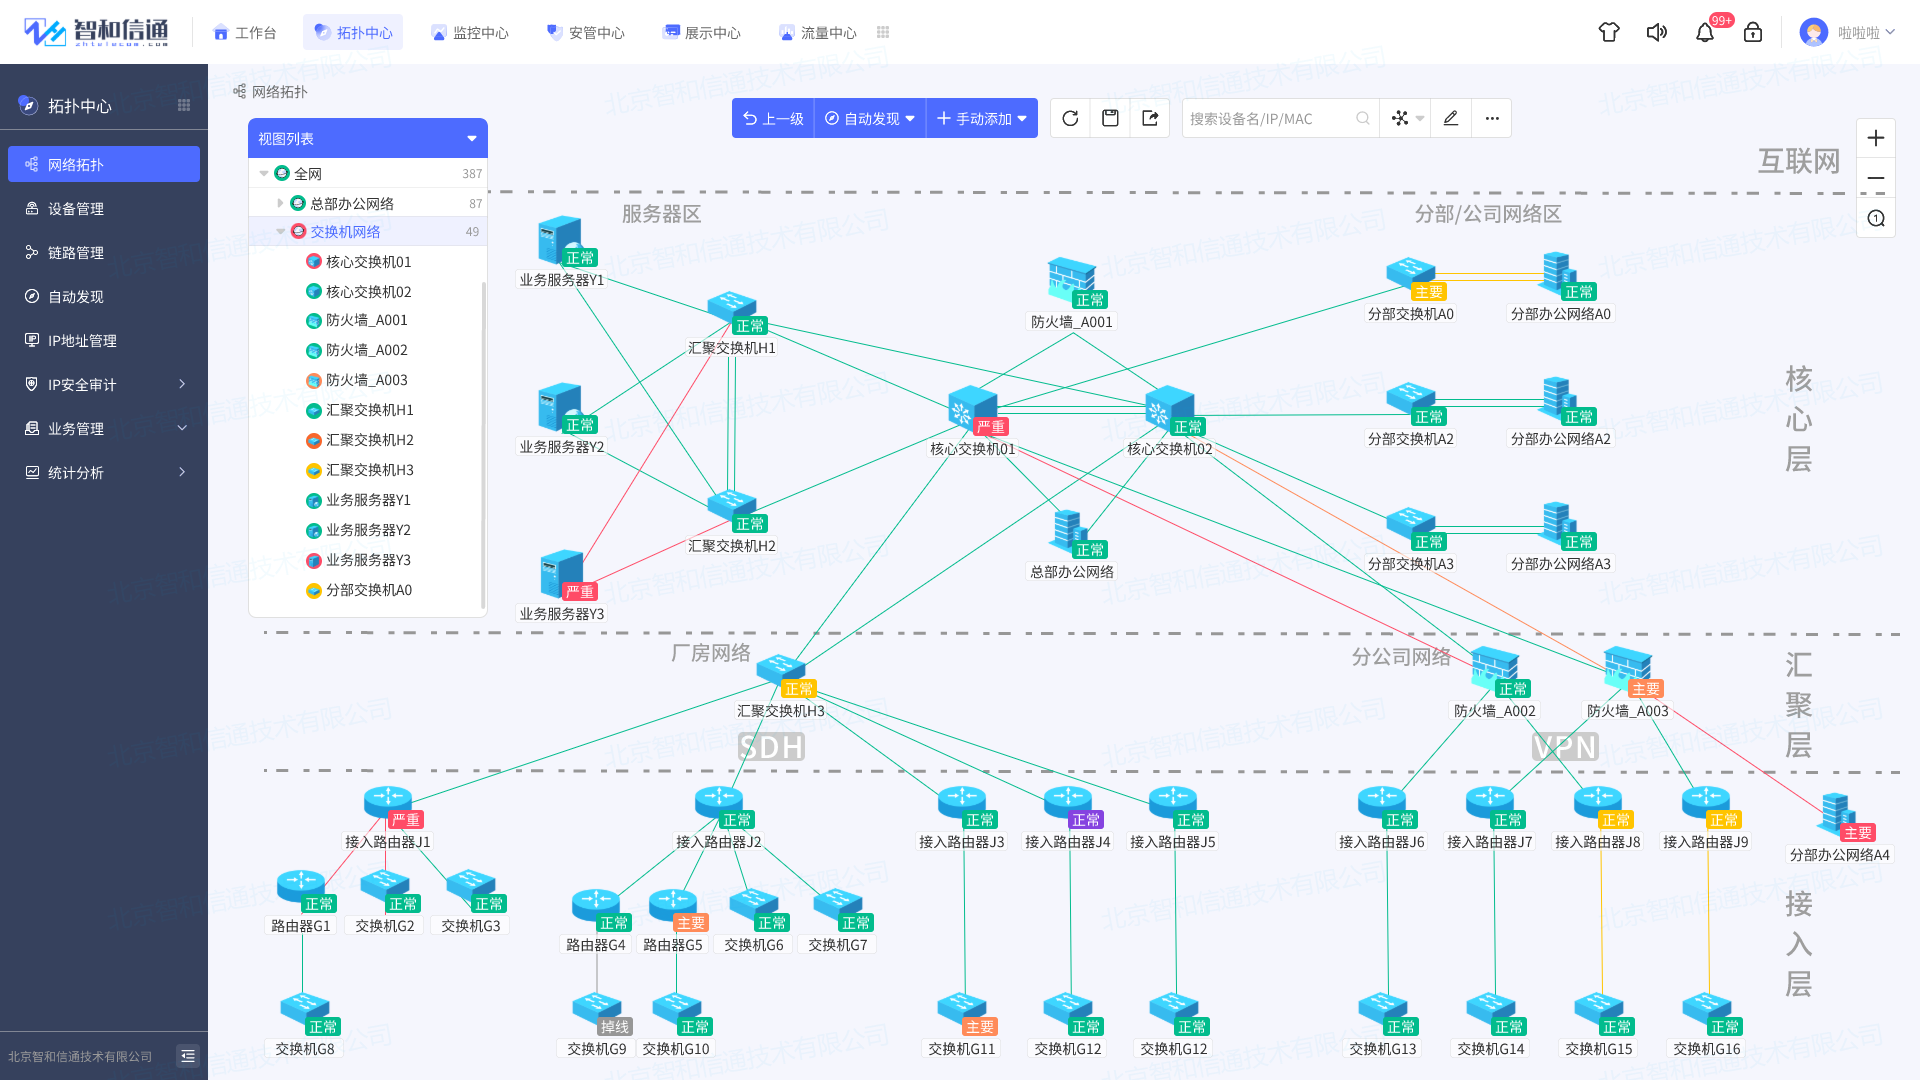Open 设备管理 in sidebar
Viewport: 1920px width, 1080px height.
pyautogui.click(x=76, y=209)
